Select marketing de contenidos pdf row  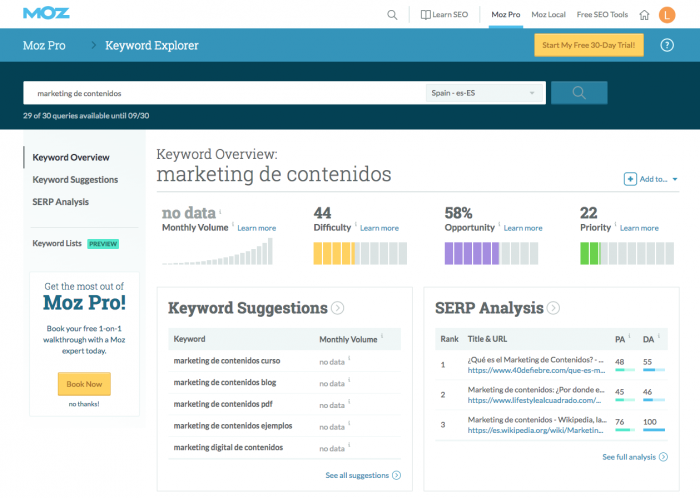(284, 404)
